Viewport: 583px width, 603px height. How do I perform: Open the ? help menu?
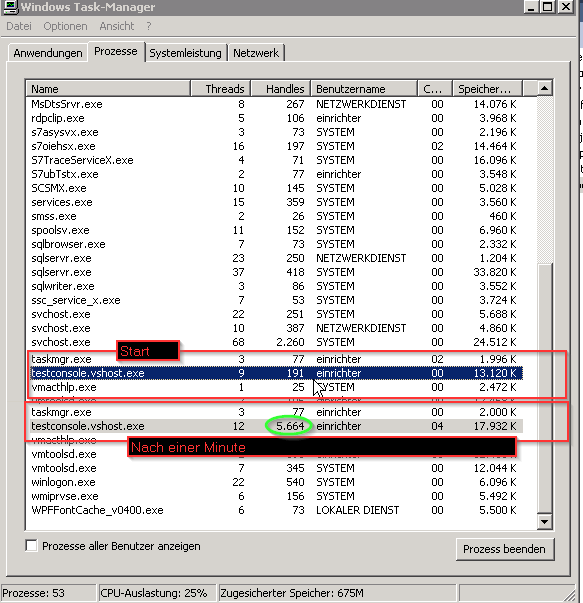(x=149, y=26)
